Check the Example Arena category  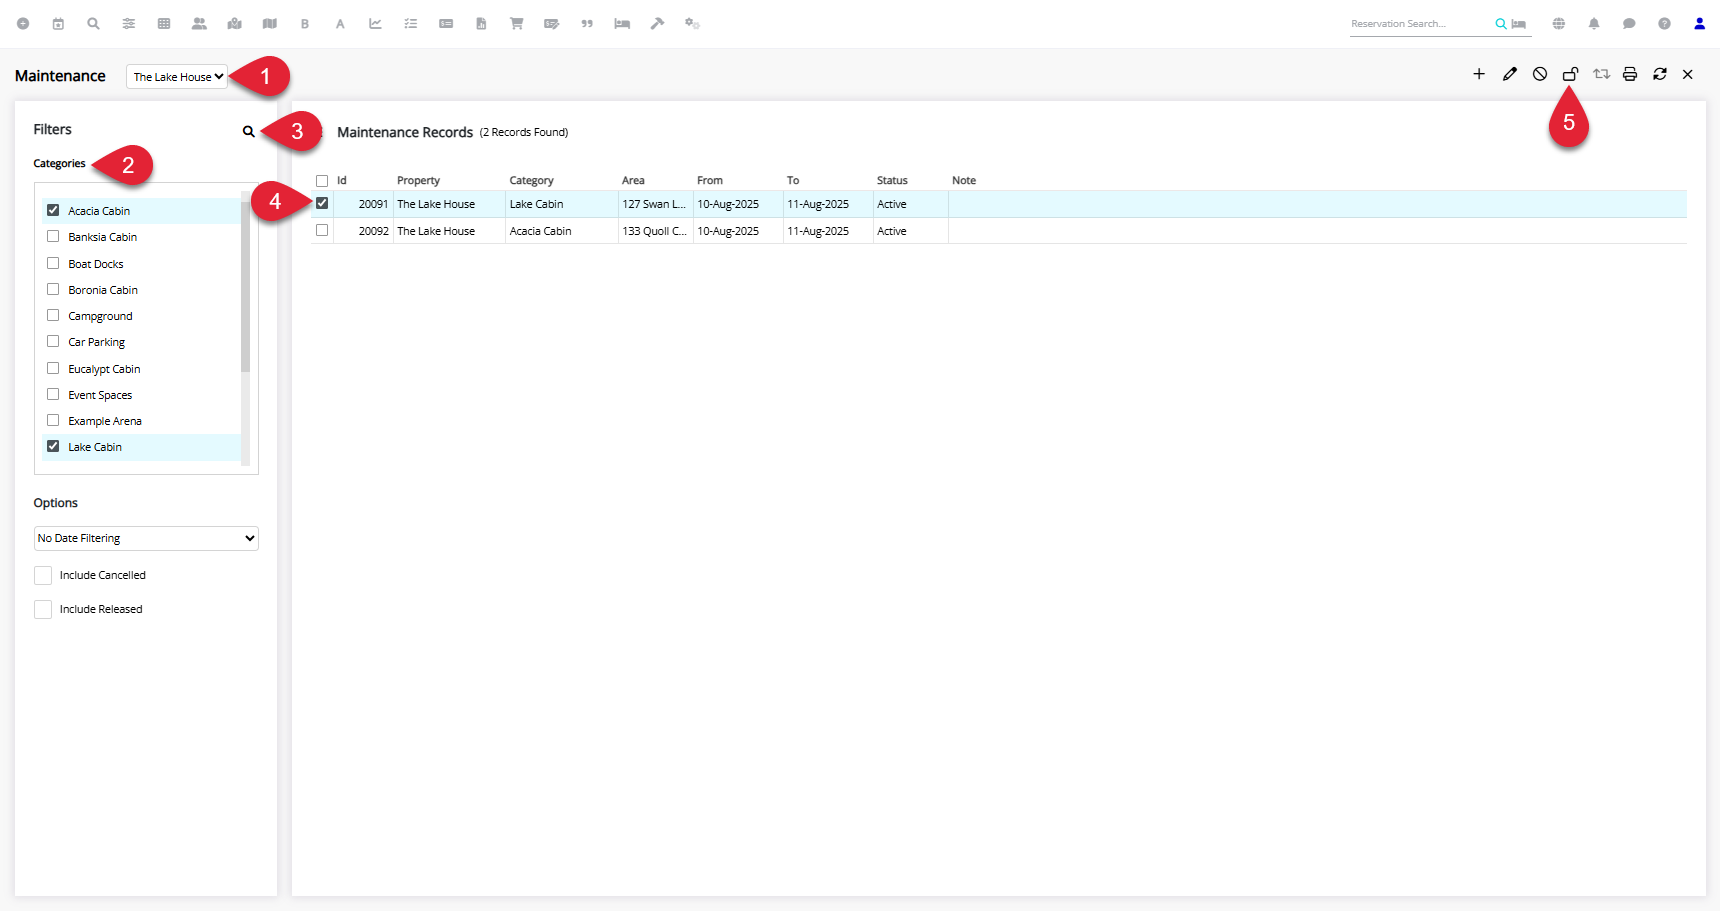53,420
